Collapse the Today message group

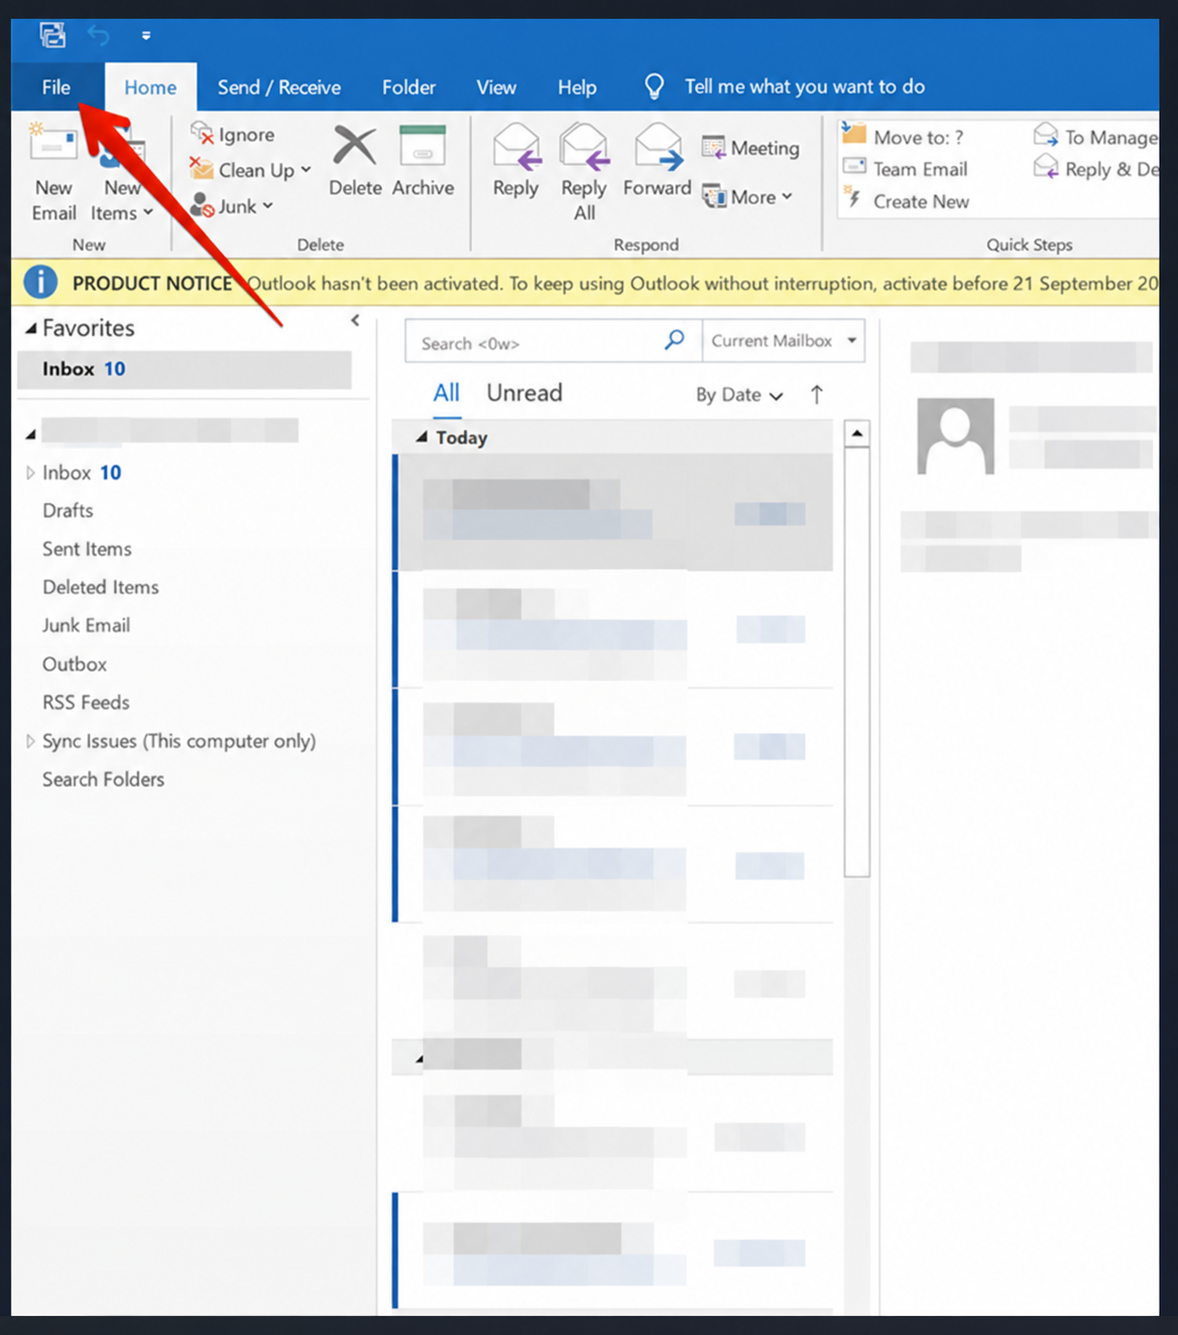tap(421, 437)
